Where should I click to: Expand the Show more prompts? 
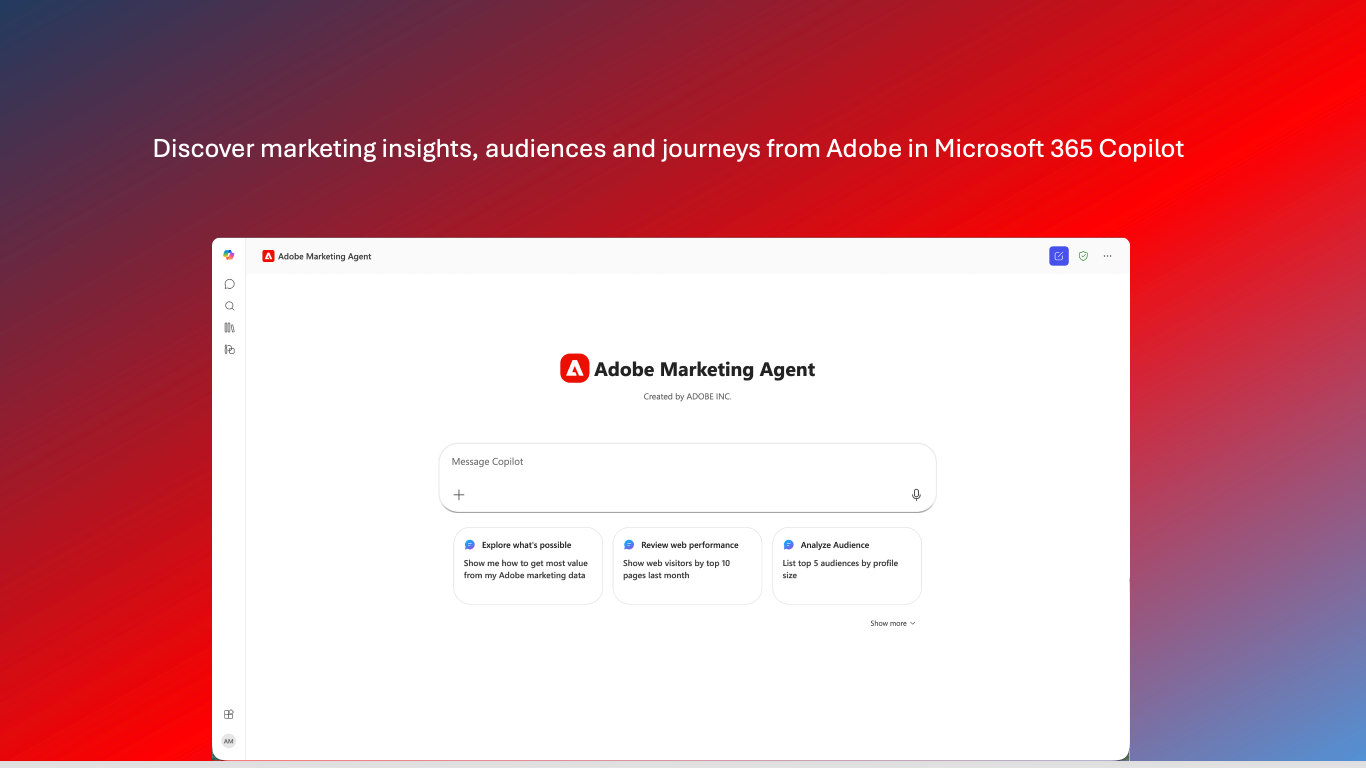coord(892,623)
